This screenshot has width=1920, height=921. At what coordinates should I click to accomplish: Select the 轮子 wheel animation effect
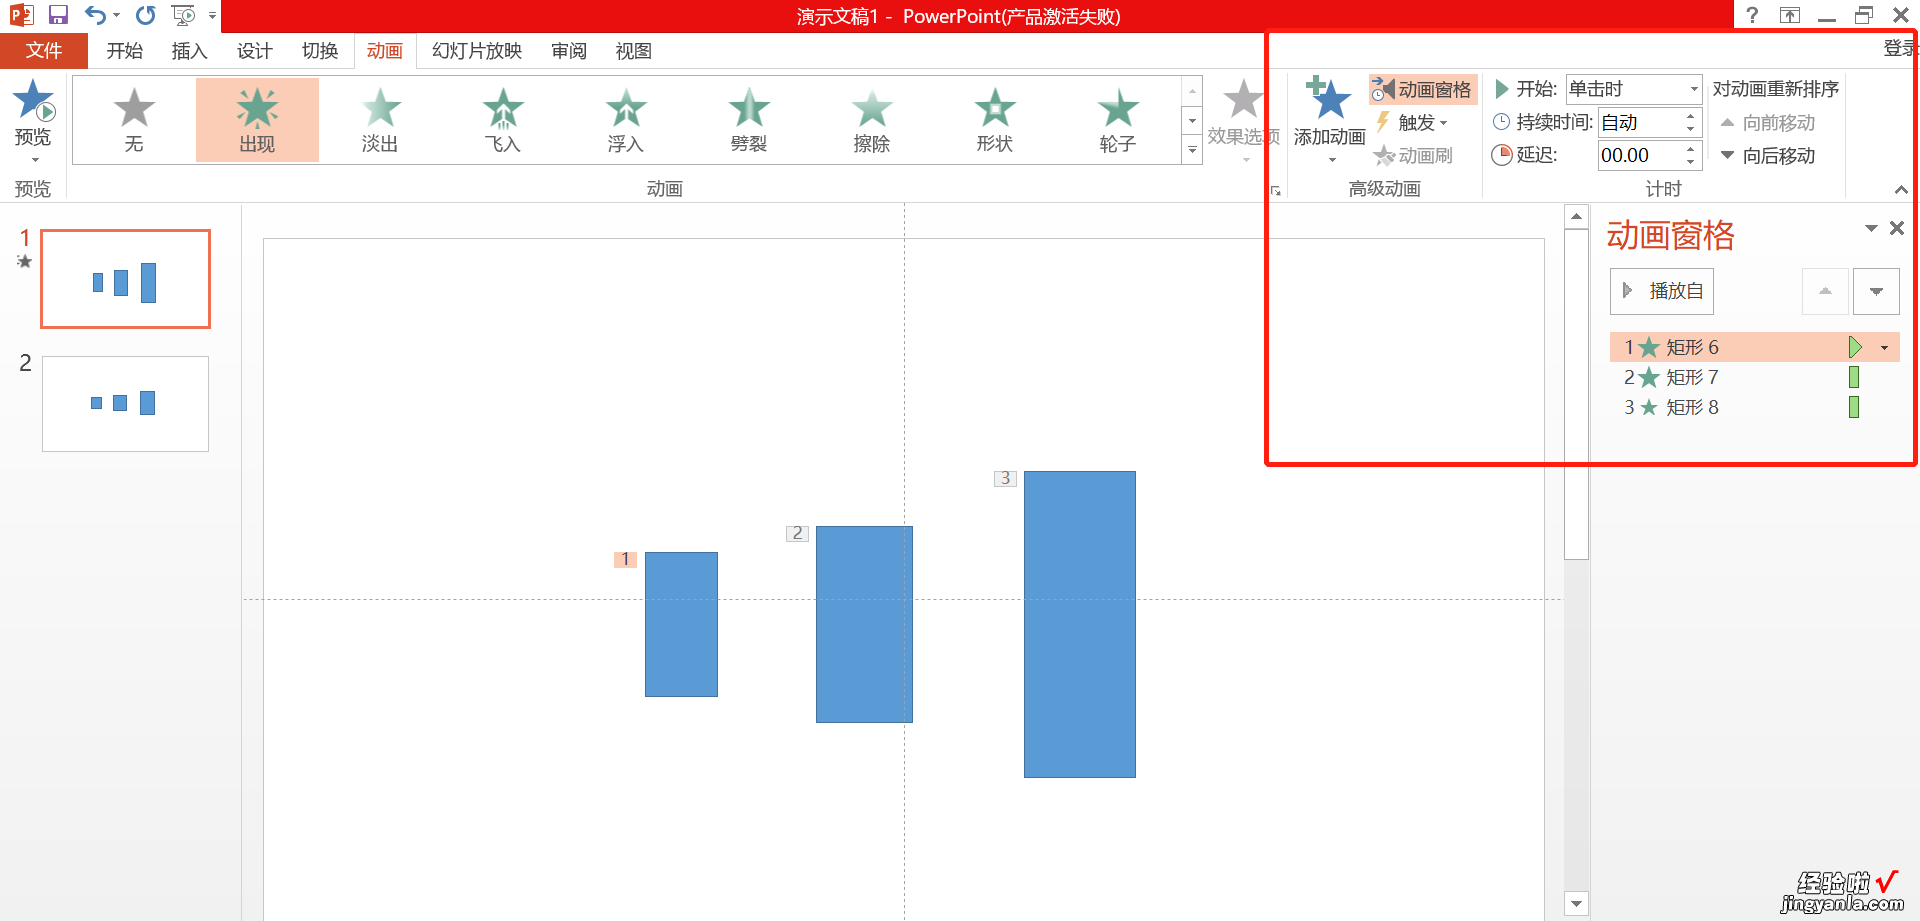coord(1118,119)
